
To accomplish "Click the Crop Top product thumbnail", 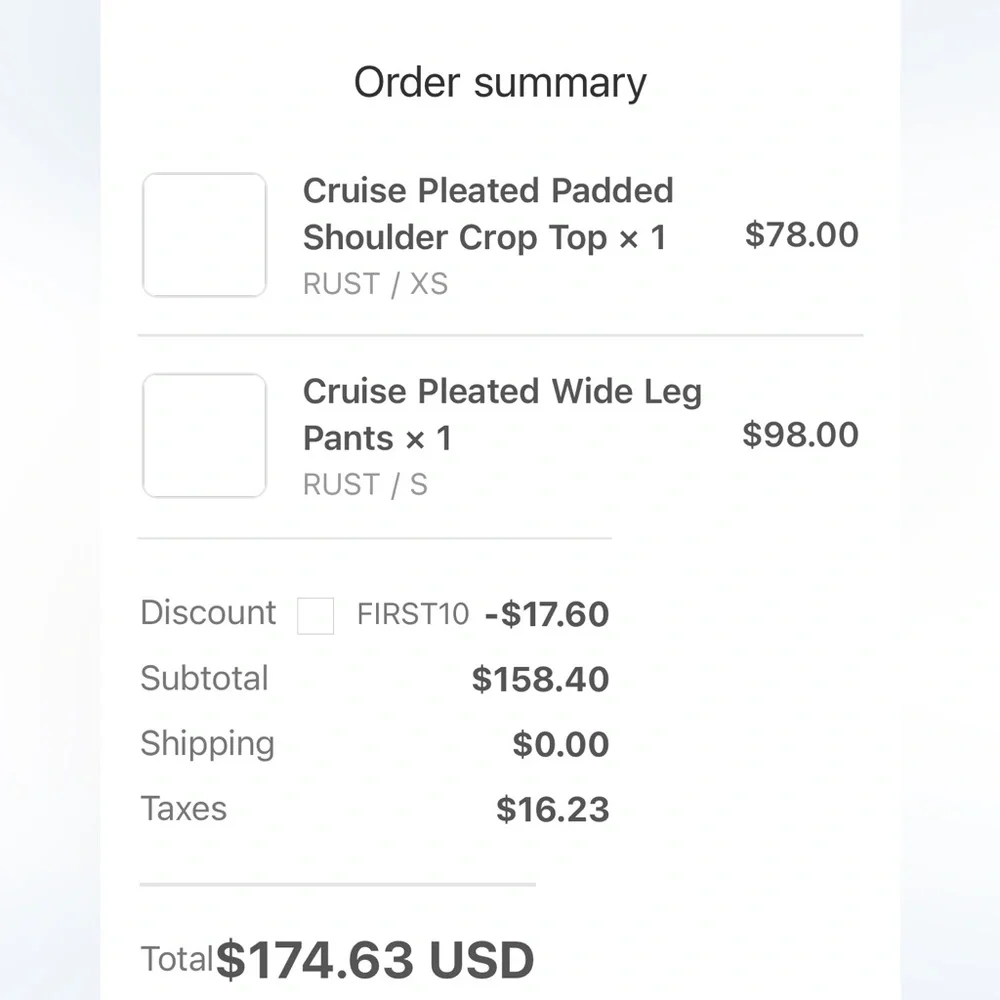I will (x=204, y=235).
